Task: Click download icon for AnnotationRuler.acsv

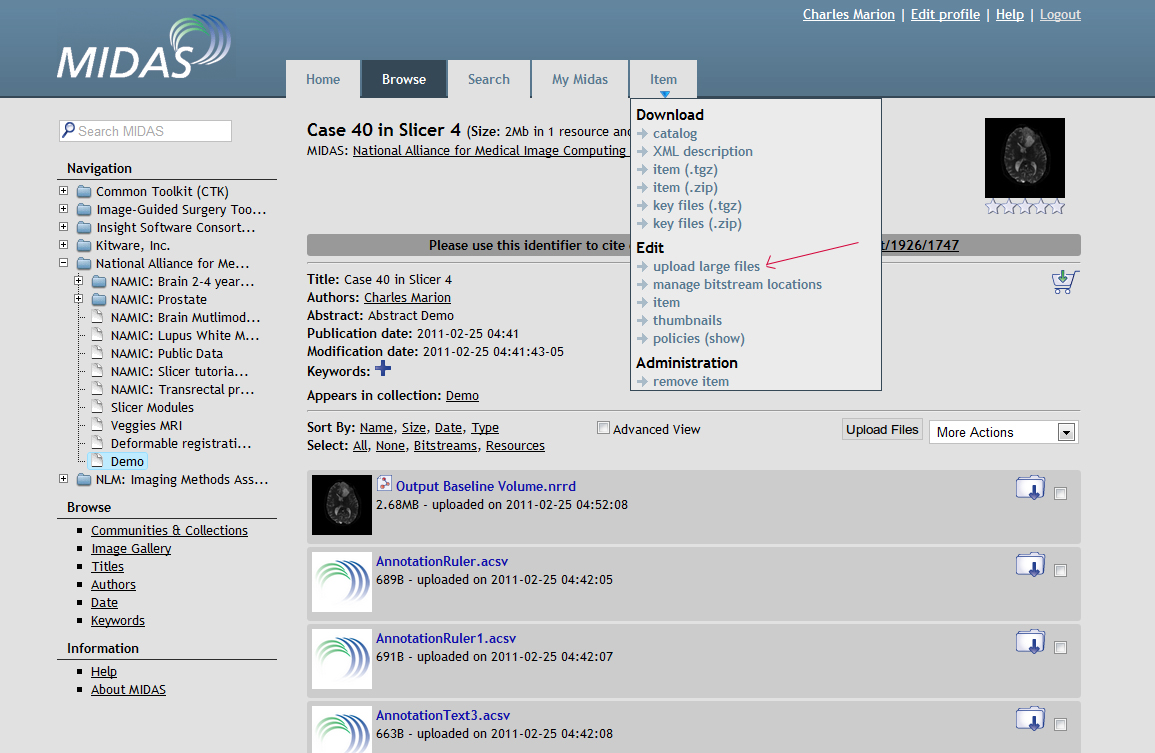Action: (x=1030, y=565)
